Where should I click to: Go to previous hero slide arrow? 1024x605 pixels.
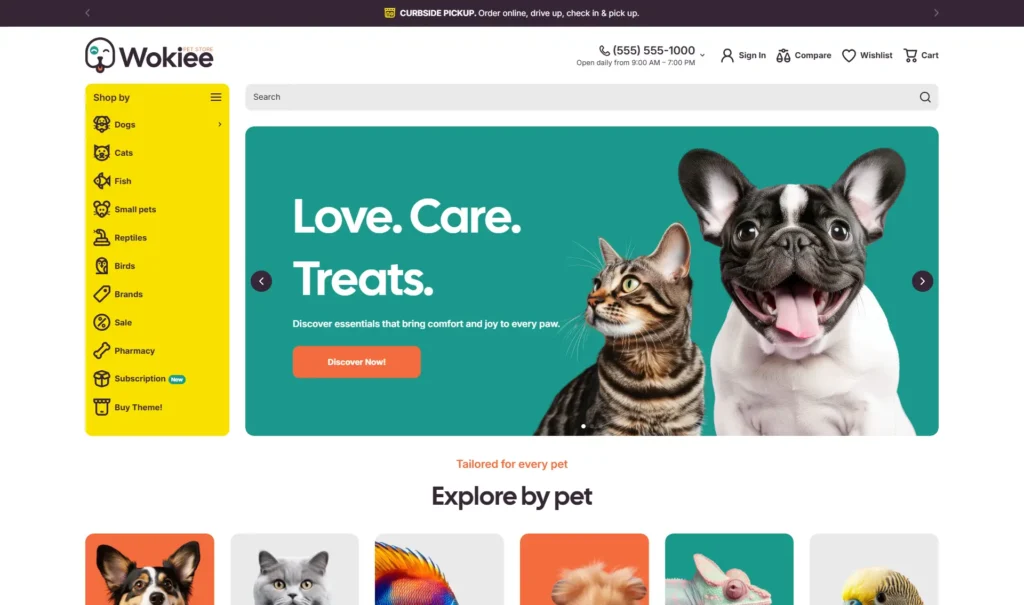tap(261, 281)
